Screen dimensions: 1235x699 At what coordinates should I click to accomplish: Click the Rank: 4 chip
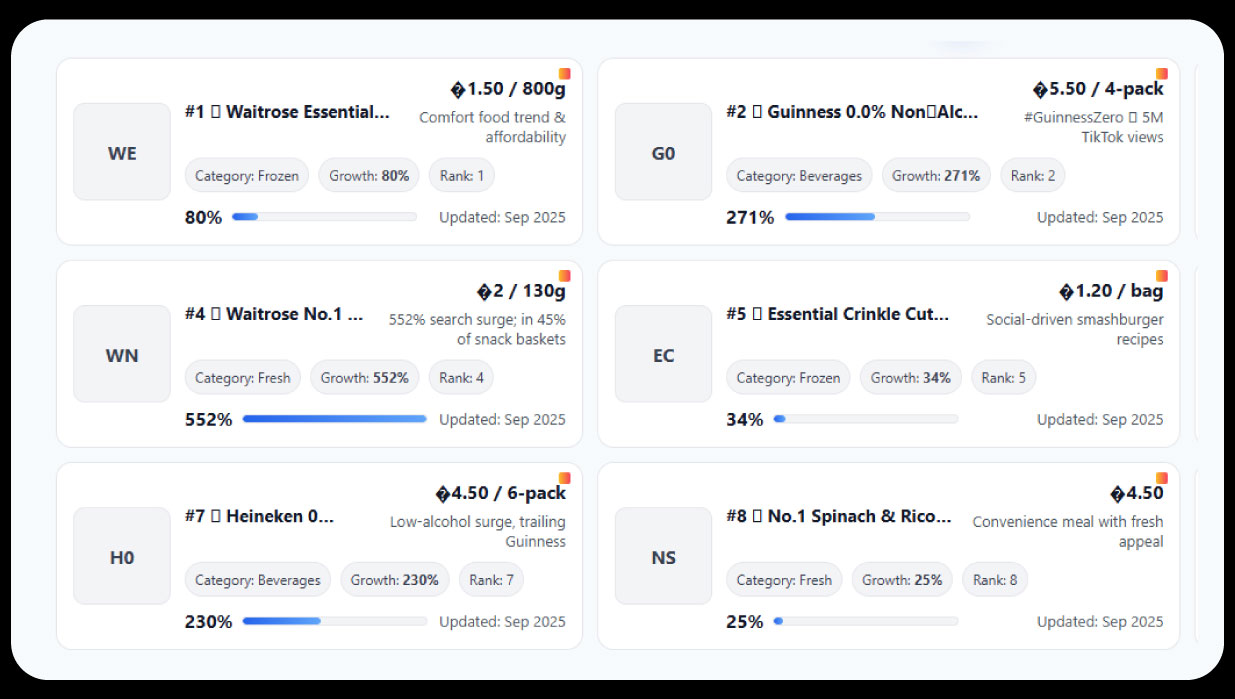coord(461,378)
